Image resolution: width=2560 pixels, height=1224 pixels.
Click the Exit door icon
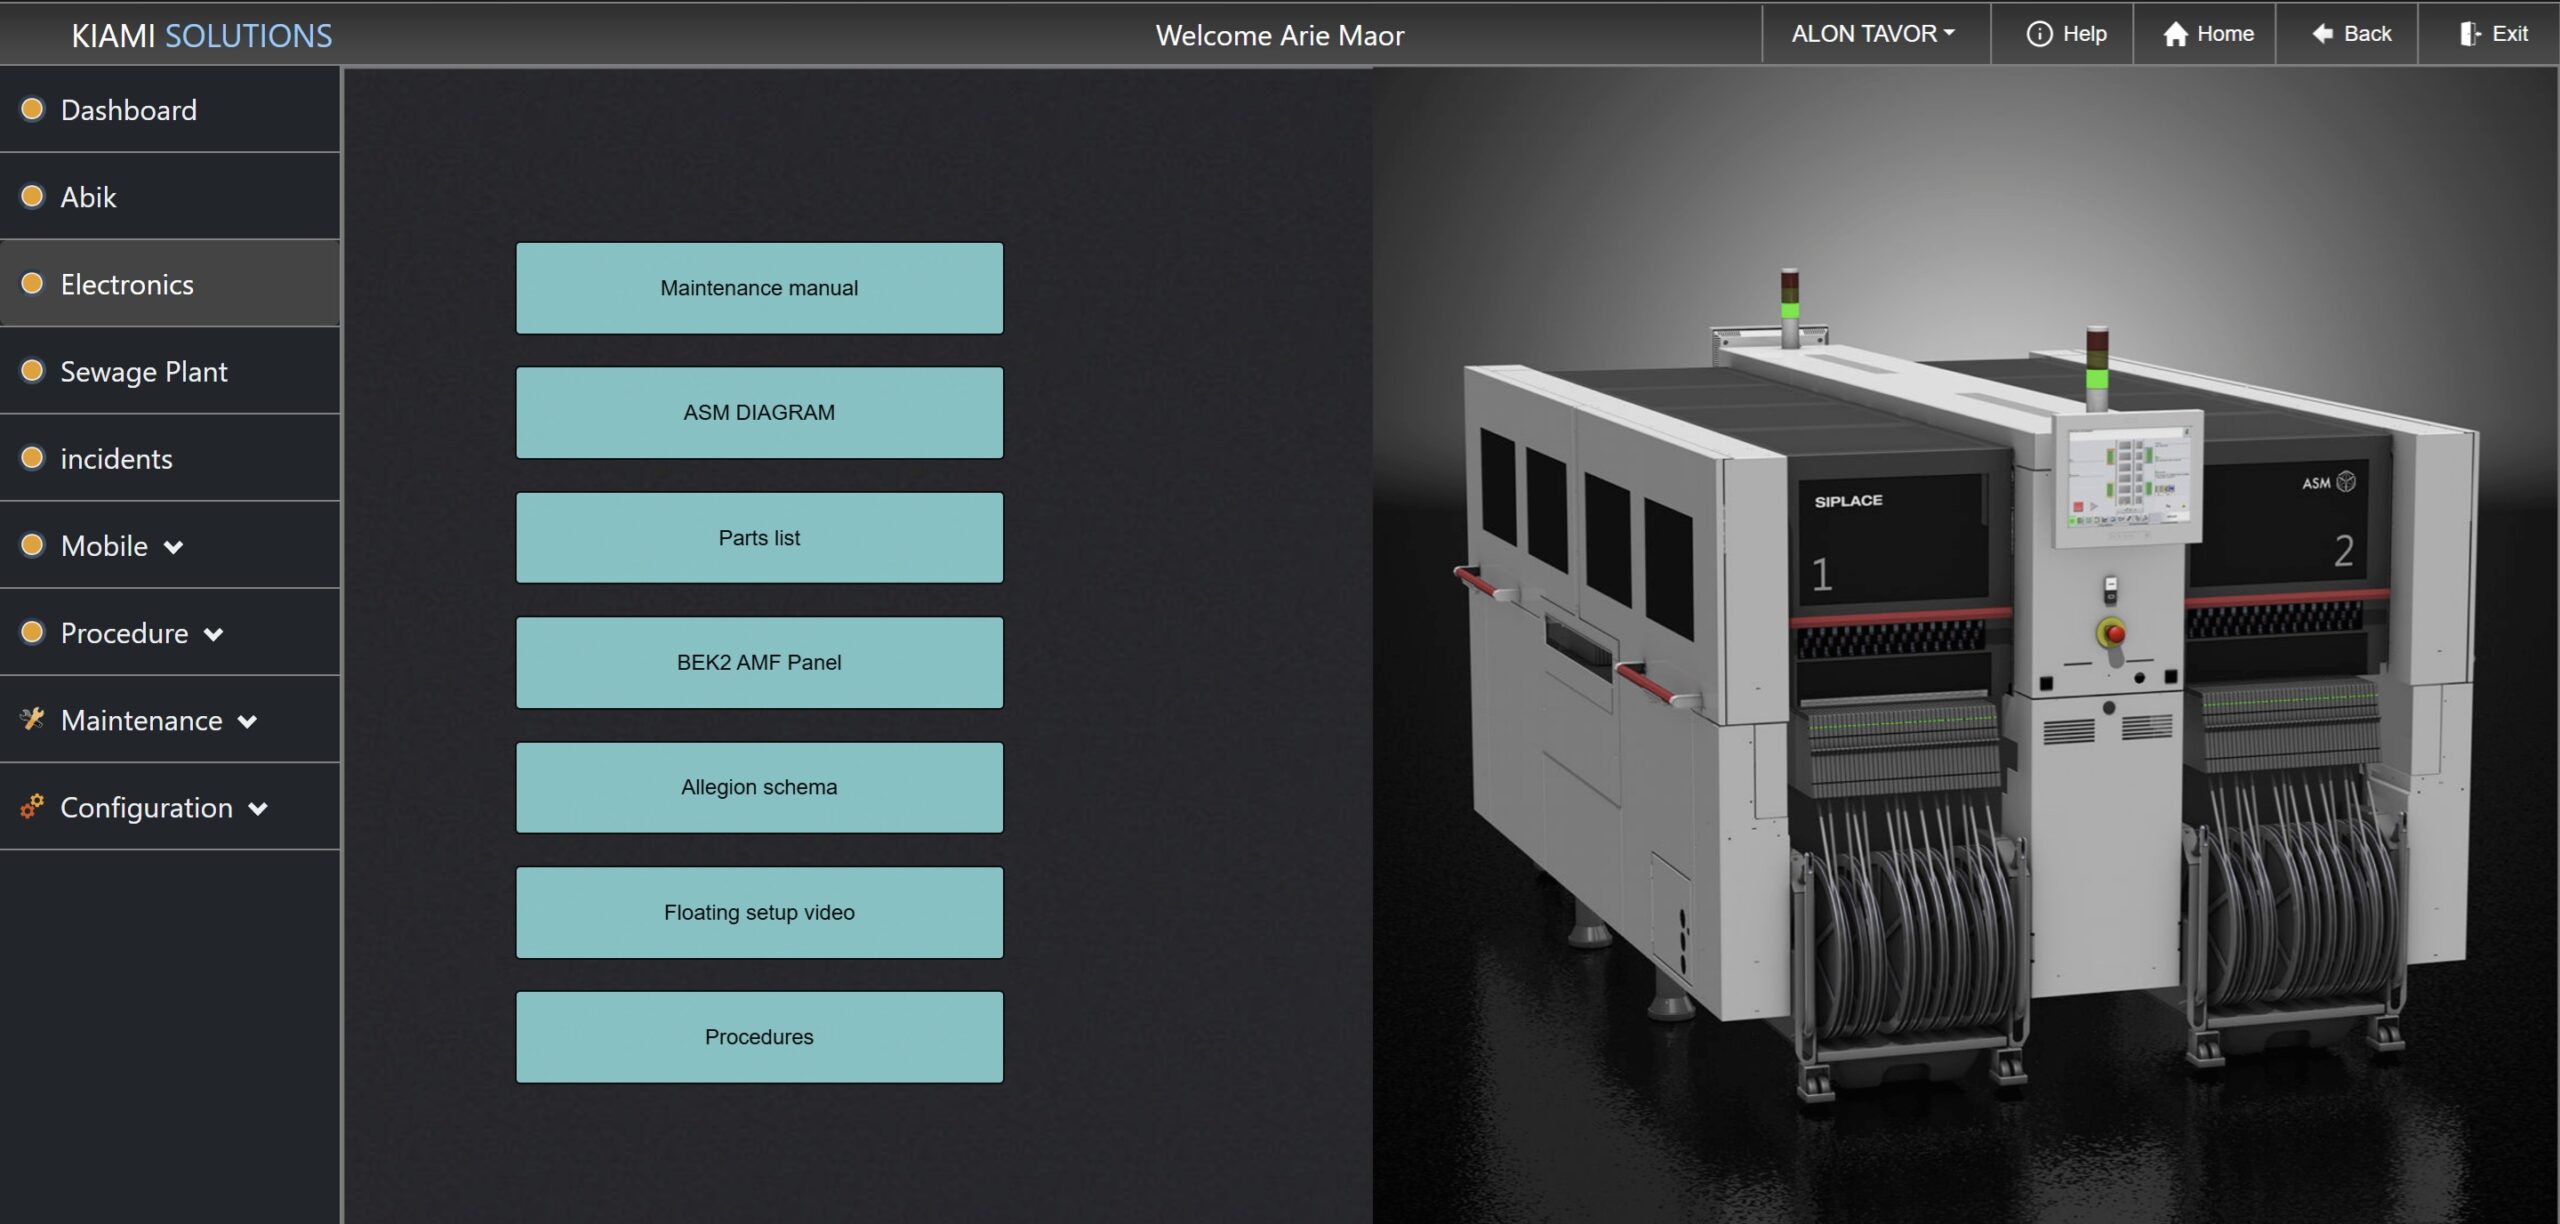point(2470,34)
